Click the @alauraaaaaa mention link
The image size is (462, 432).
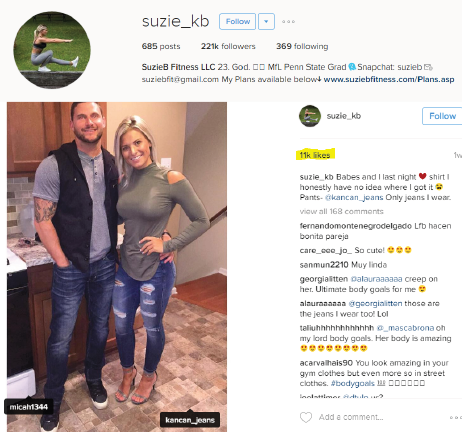[376, 279]
